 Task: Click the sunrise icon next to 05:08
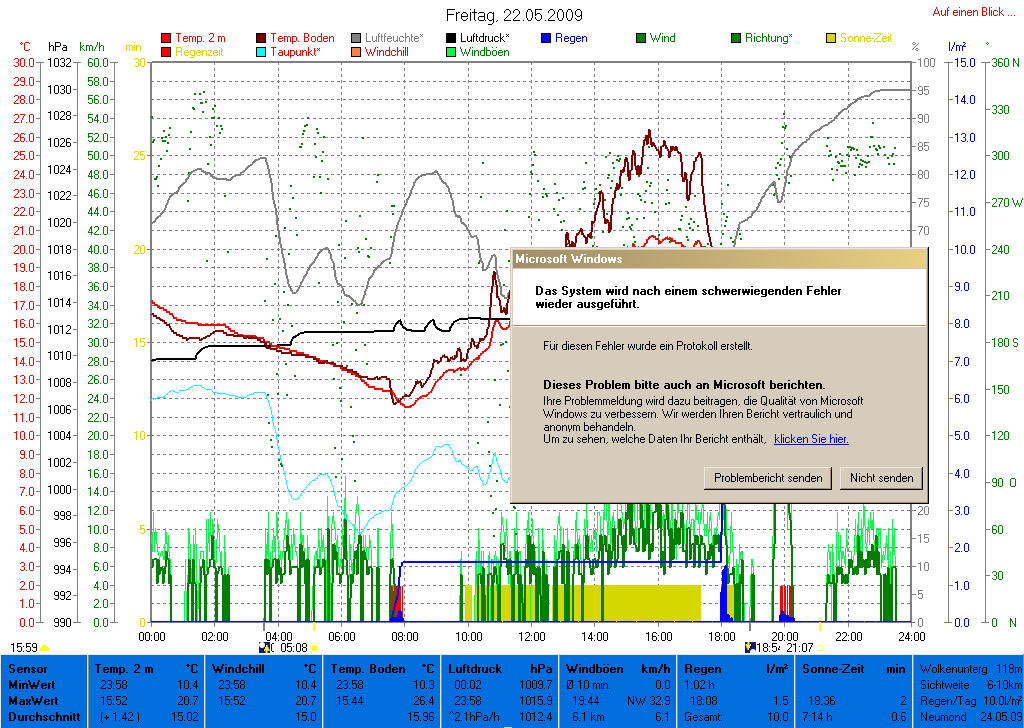tap(314, 648)
